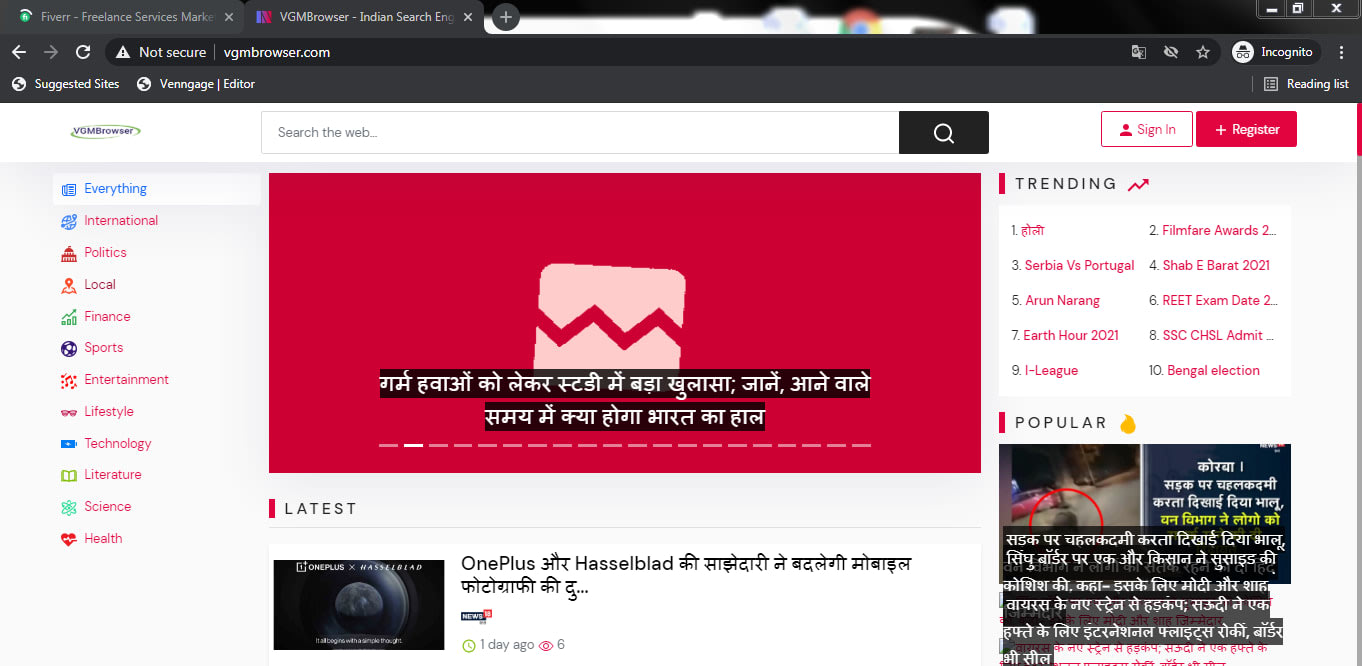Open the Entertainment category
This screenshot has width=1362, height=666.
(126, 380)
